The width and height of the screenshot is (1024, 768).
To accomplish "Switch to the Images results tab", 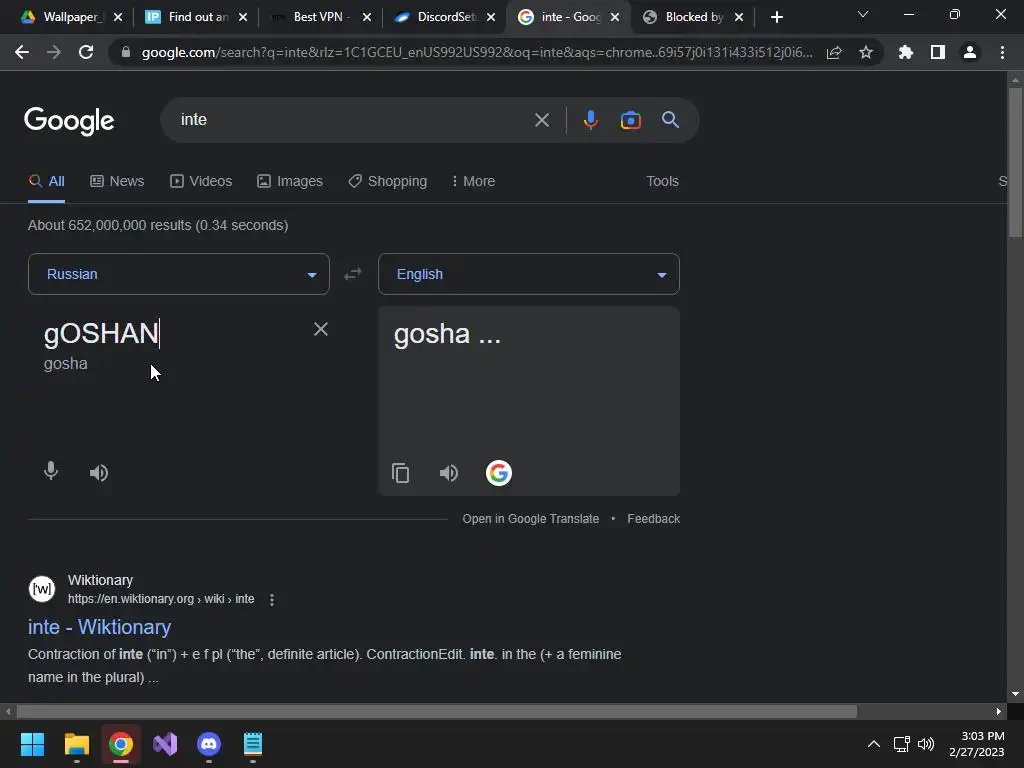I will [290, 181].
